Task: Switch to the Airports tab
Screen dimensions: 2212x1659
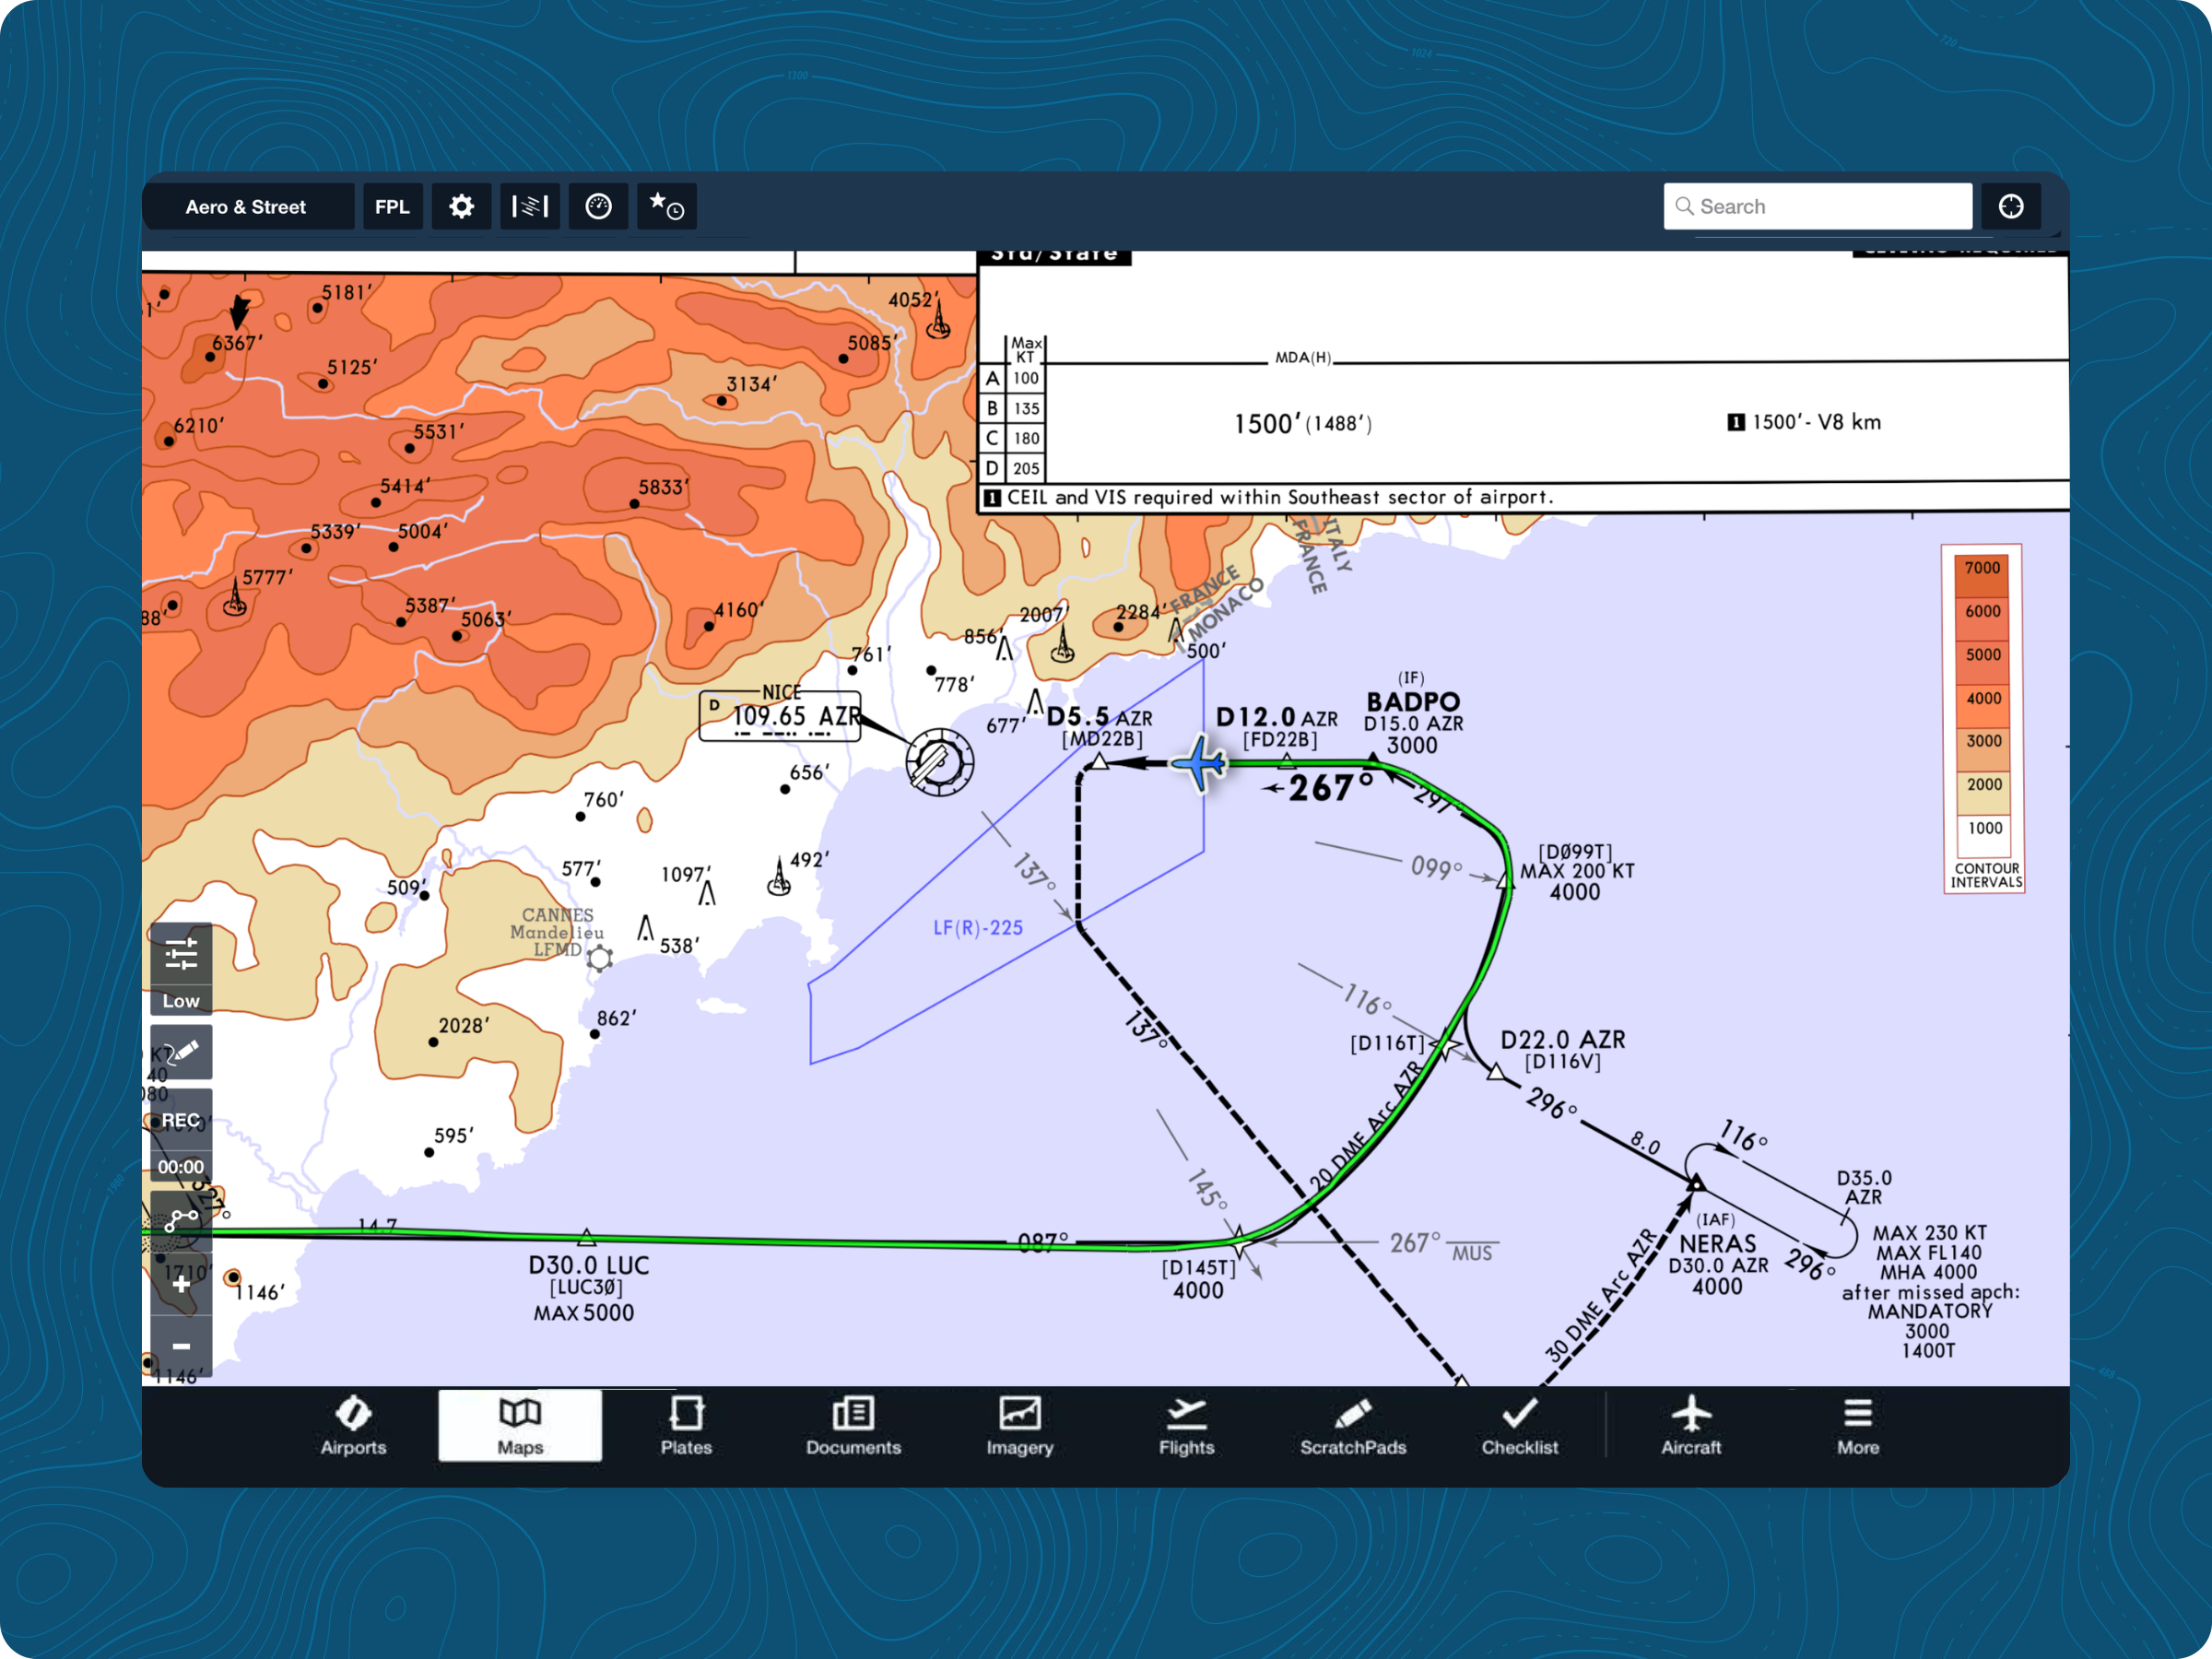Action: tap(353, 1426)
